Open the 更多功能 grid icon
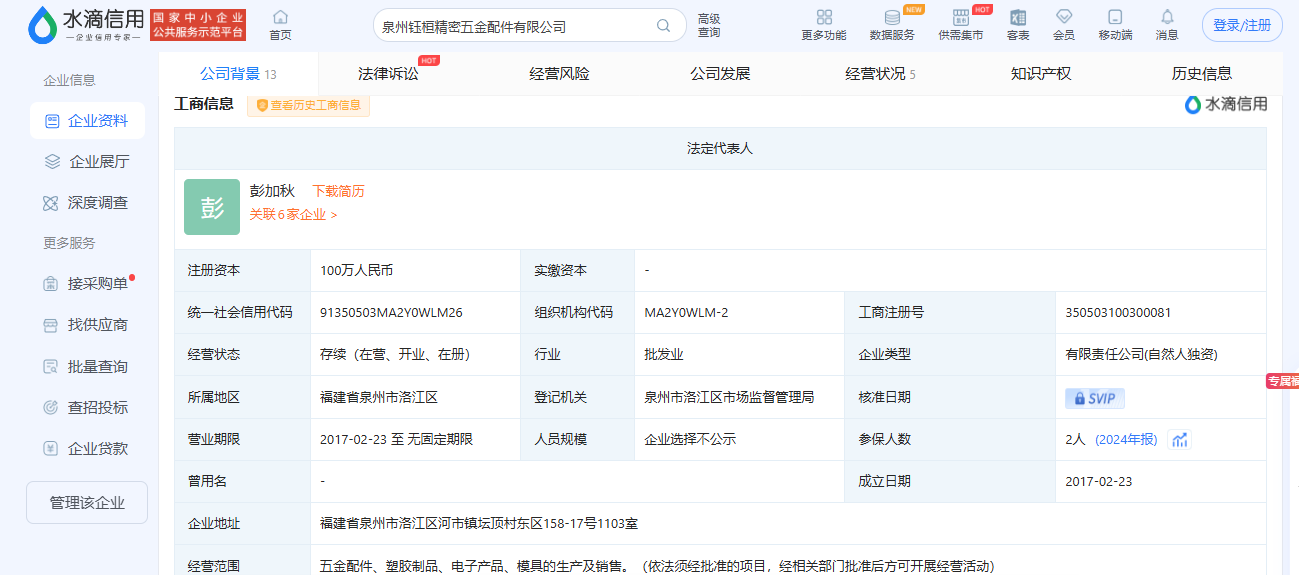 pos(824,18)
